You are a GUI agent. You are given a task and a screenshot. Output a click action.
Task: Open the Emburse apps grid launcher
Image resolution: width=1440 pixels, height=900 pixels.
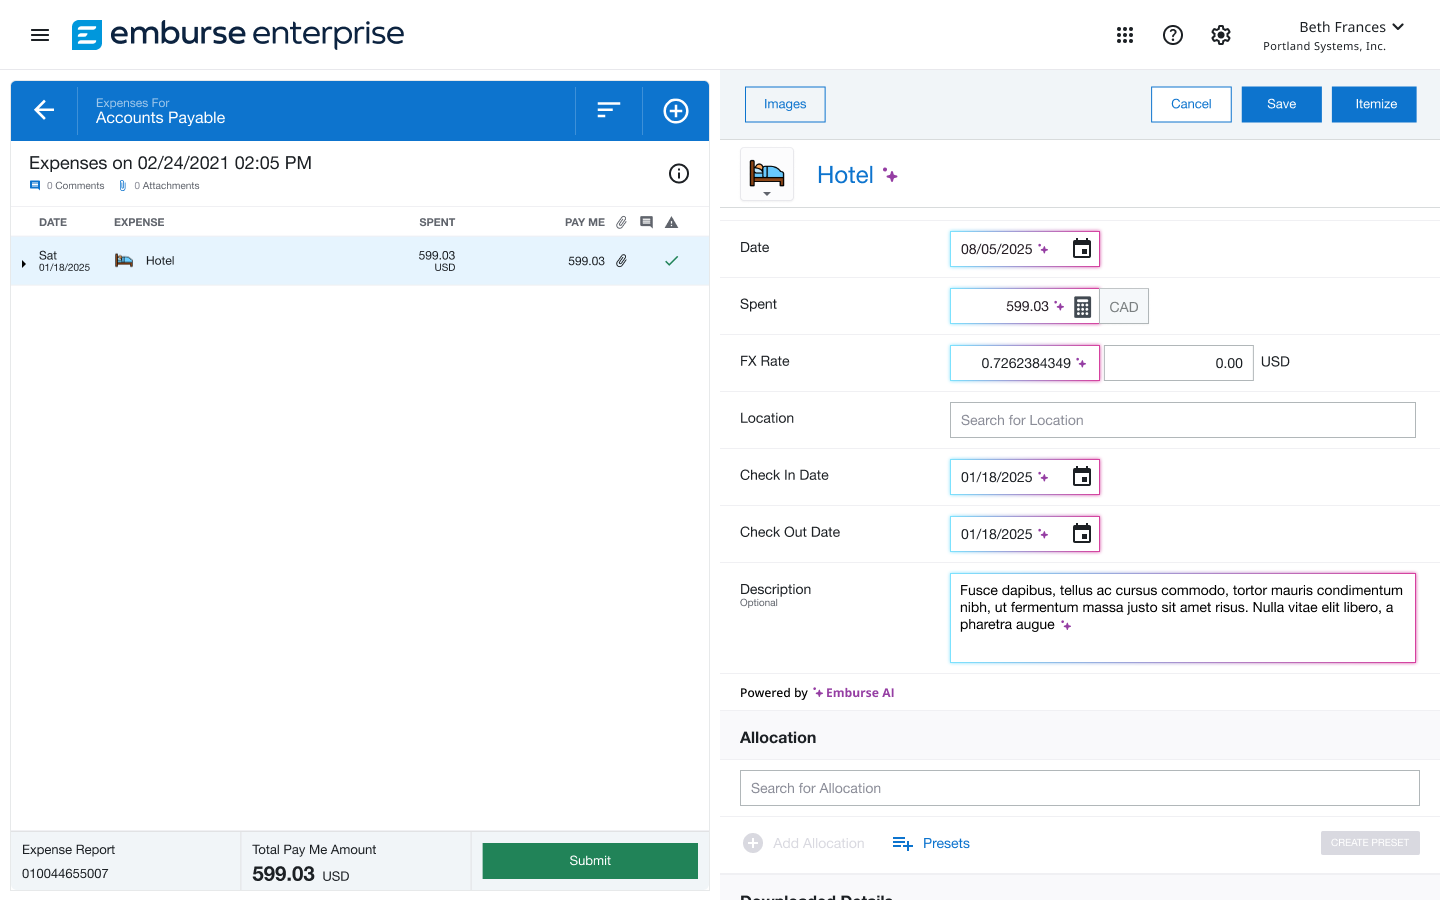[1125, 34]
